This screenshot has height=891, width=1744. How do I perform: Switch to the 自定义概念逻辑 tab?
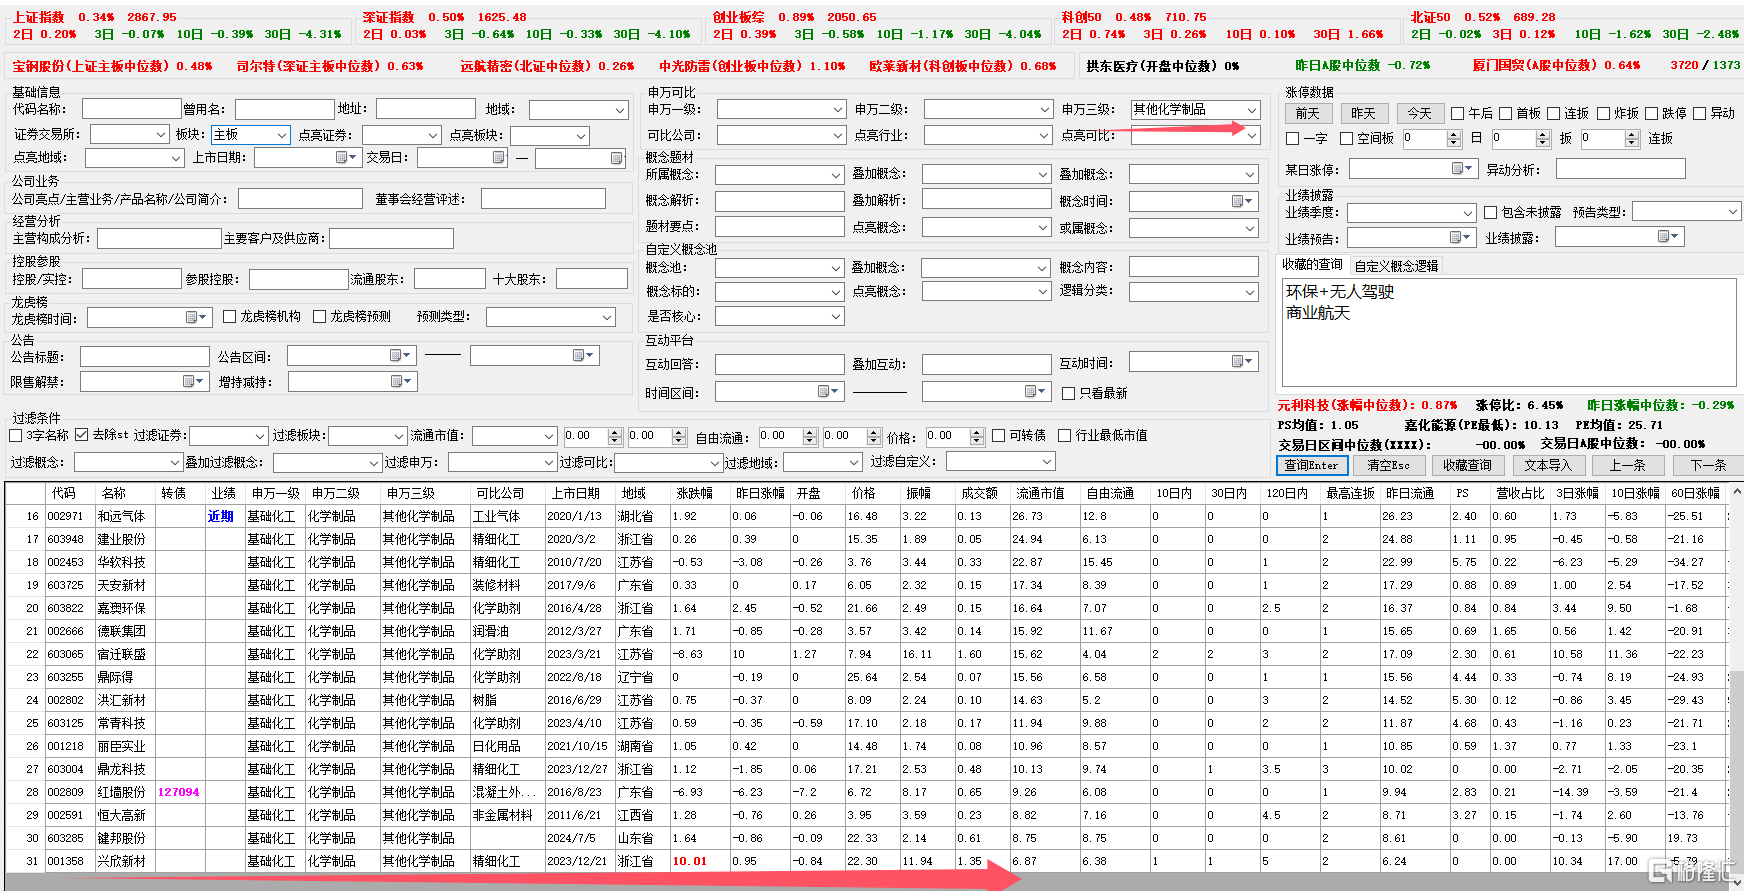pyautogui.click(x=1396, y=266)
